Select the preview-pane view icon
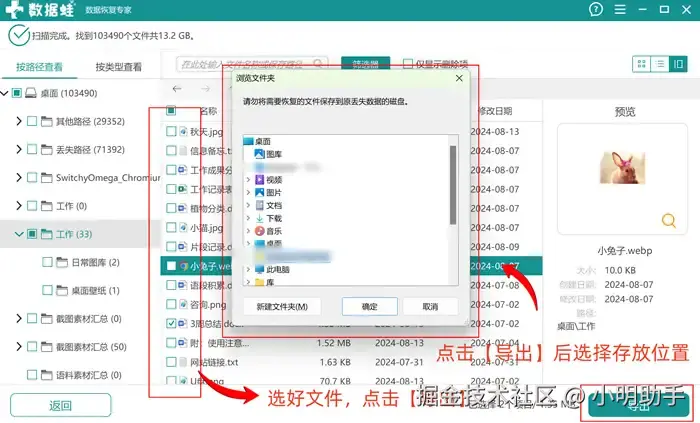Screen dimensions: 700x423 coord(678,64)
